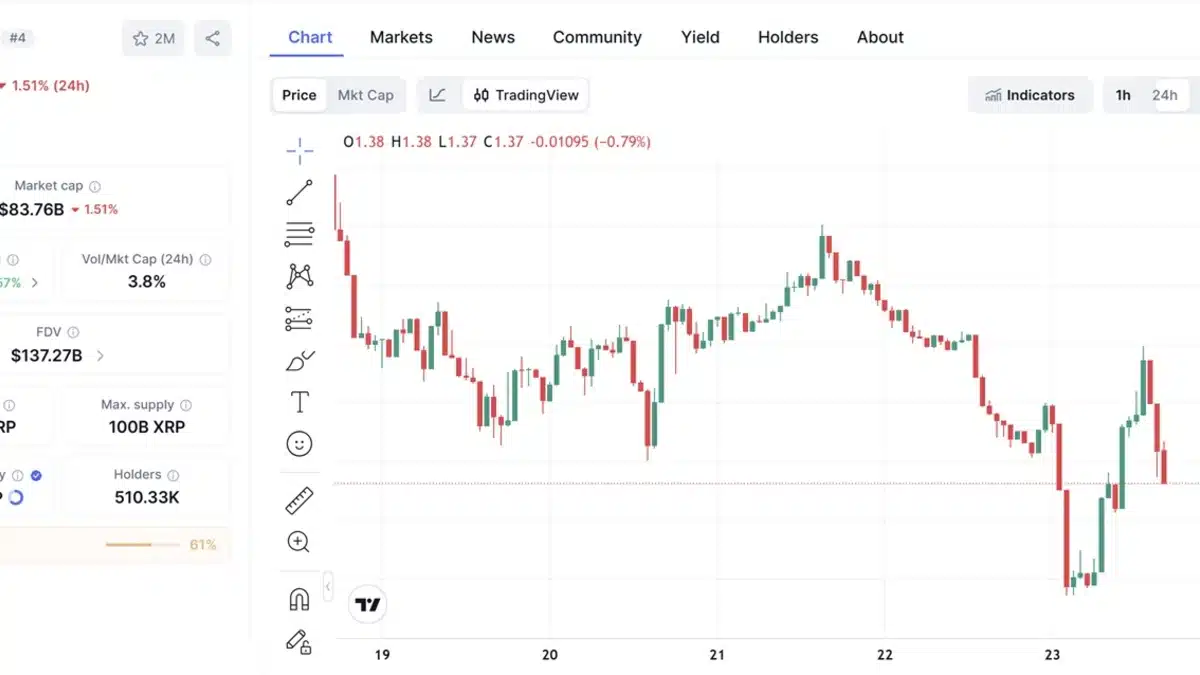This screenshot has width=1200, height=675.
Task: Open the 1h timeframe selector
Action: (1122, 95)
